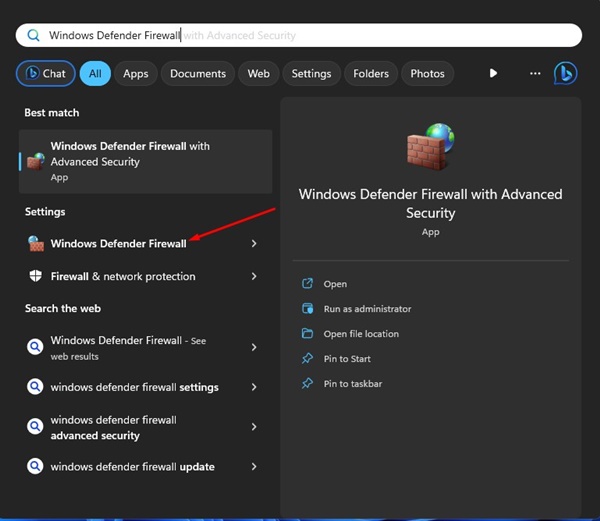Click inside the search text field

click(298, 35)
